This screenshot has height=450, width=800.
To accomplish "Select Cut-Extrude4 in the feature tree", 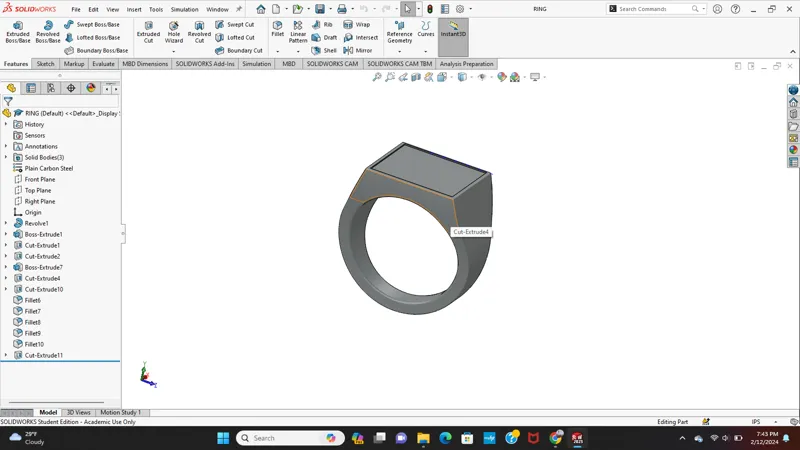I will [x=42, y=278].
